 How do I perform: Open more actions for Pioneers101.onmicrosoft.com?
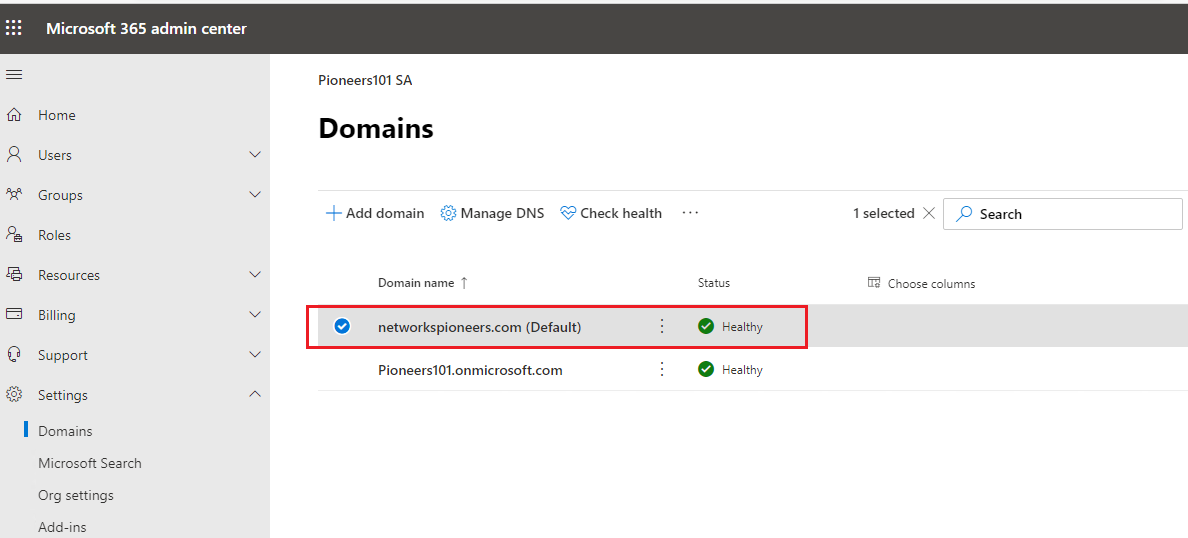pos(661,369)
